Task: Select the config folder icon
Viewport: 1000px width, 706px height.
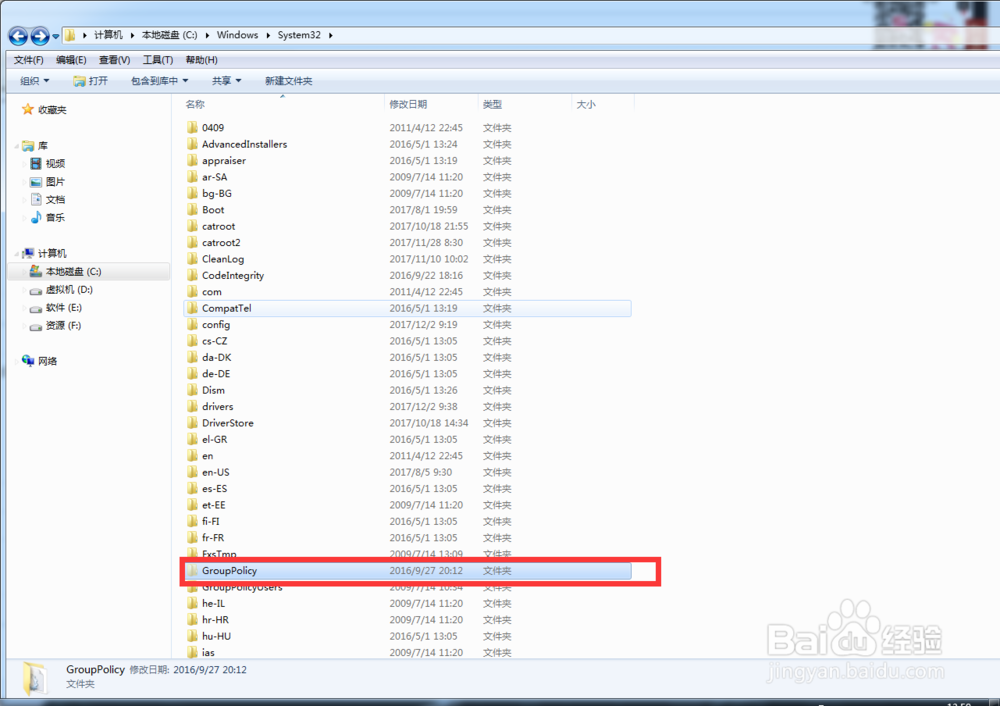Action: point(193,324)
